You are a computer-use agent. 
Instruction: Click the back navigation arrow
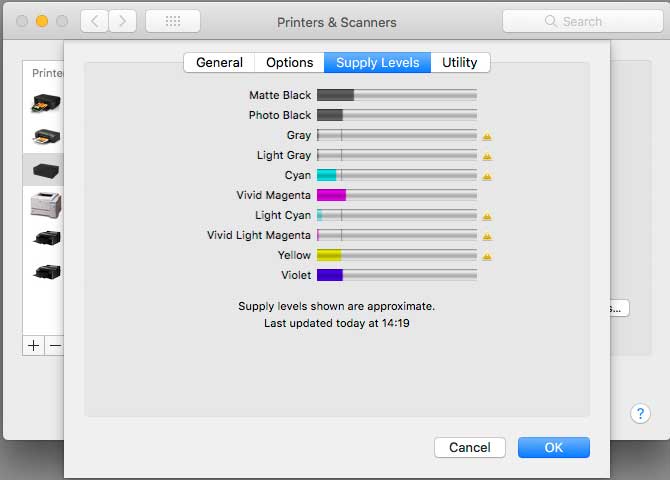[94, 21]
